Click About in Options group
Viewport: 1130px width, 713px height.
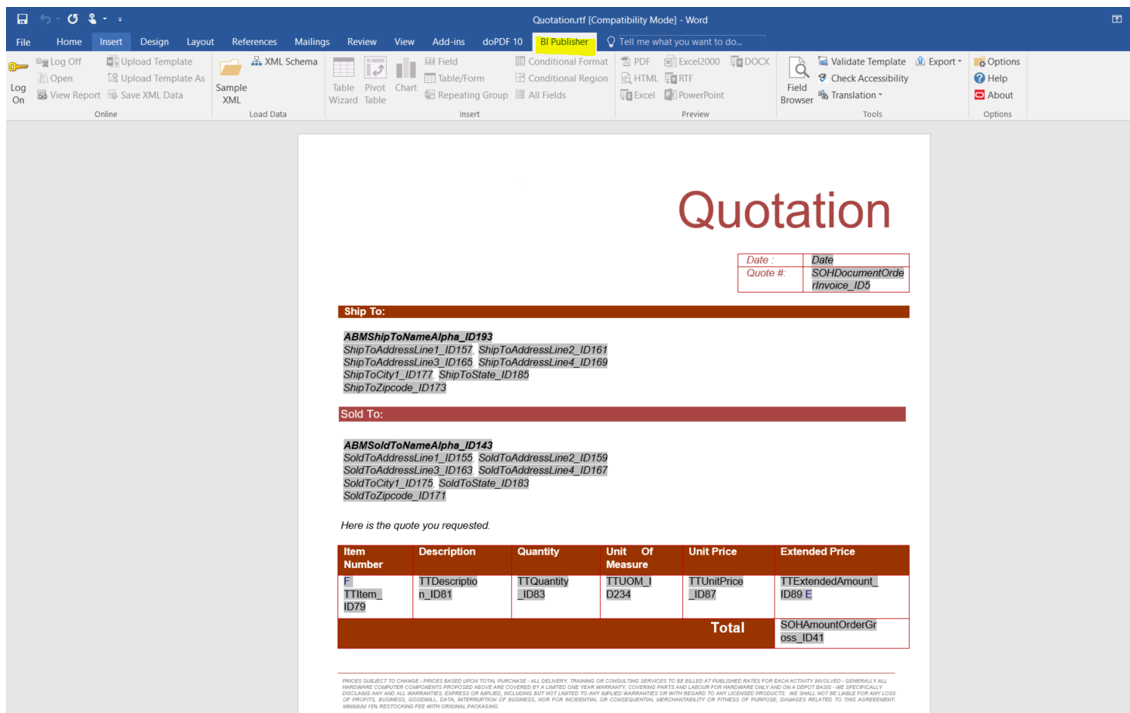click(x=993, y=95)
